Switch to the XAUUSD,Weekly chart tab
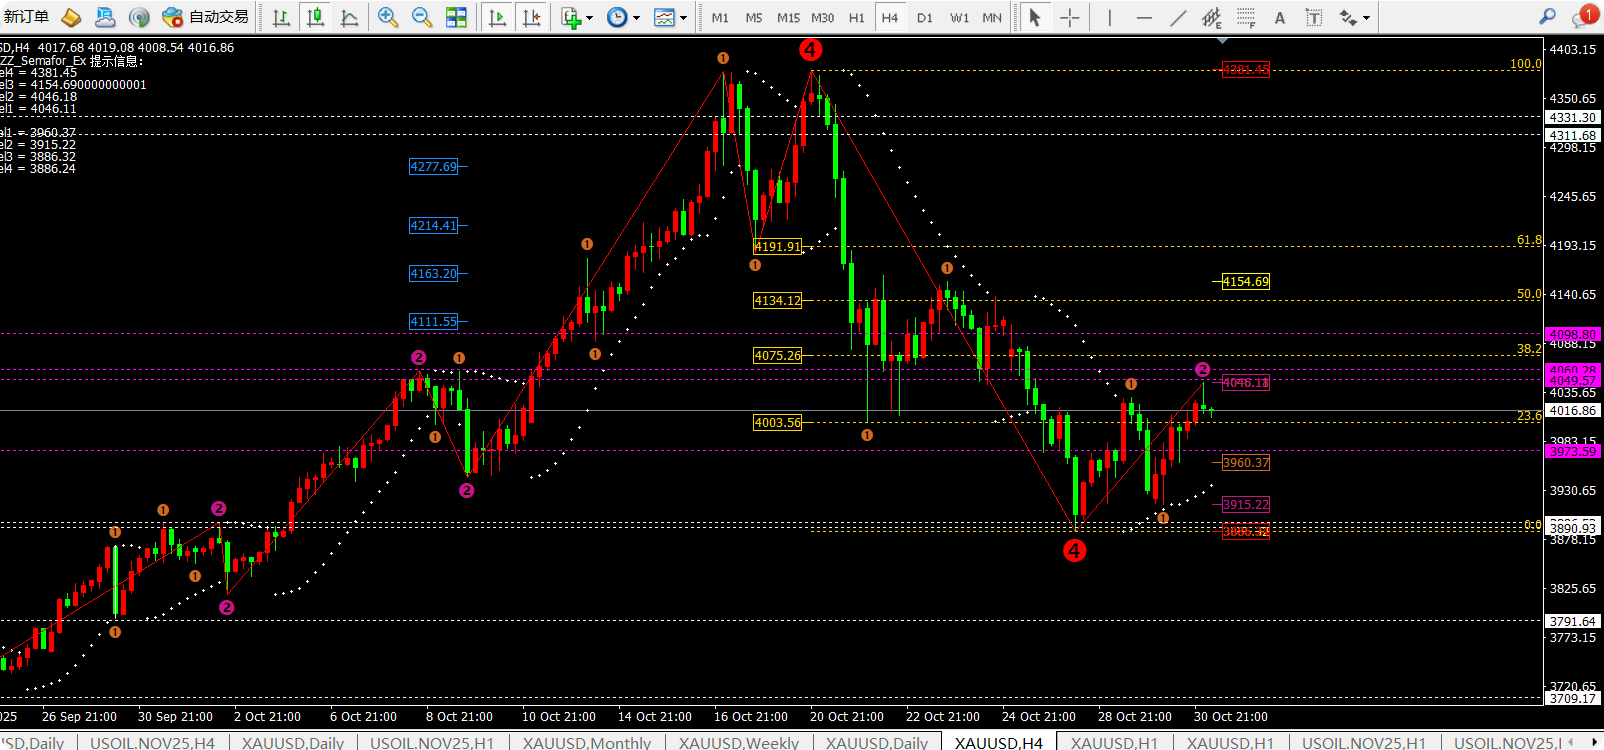Screen dimensions: 1604x750 point(739,742)
